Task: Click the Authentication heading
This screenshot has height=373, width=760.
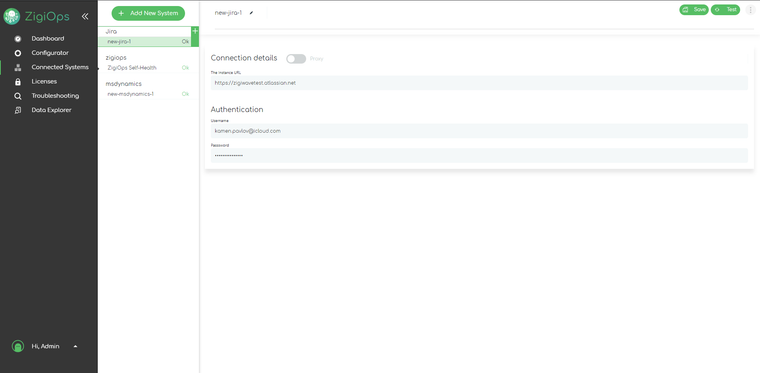Action: [x=237, y=109]
